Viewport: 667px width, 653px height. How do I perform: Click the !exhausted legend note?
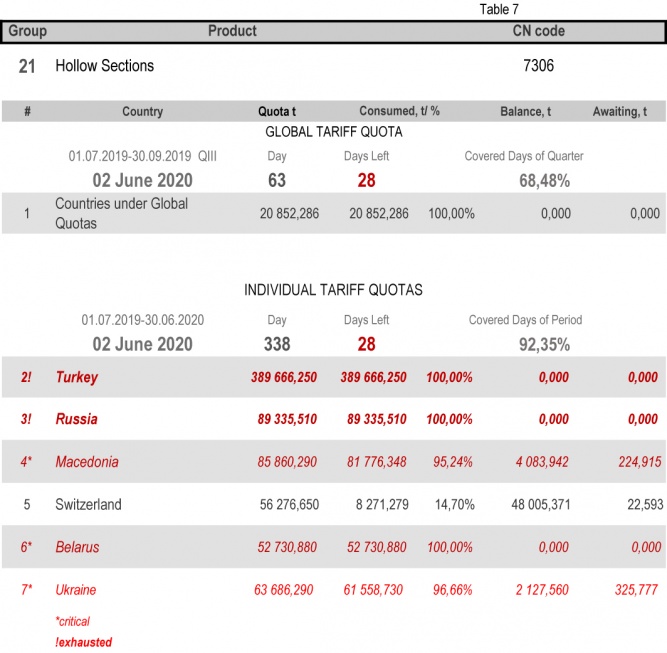pyautogui.click(x=84, y=642)
